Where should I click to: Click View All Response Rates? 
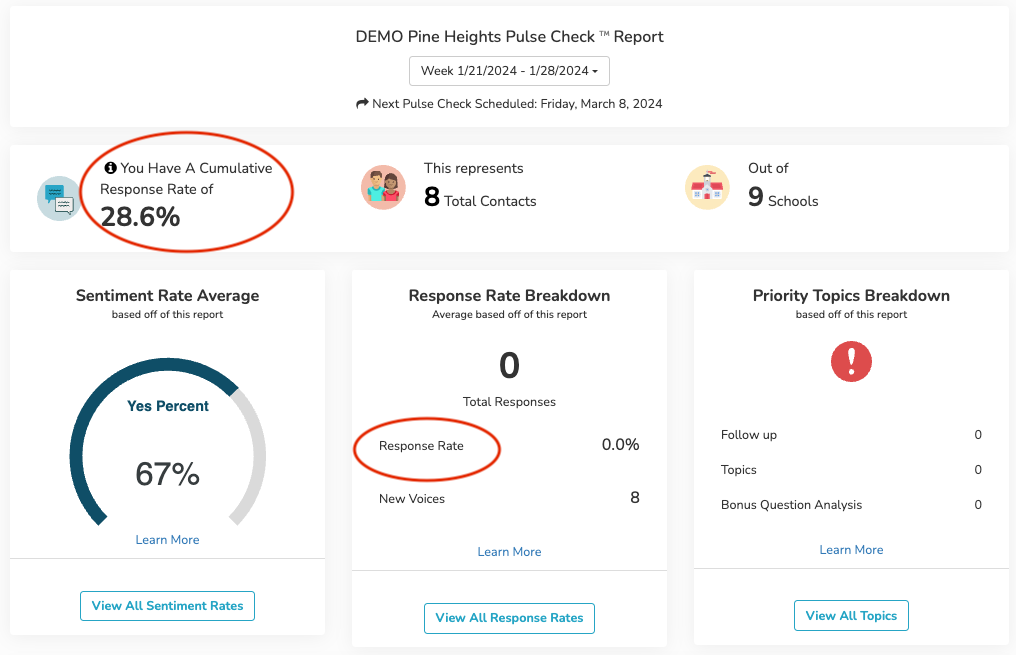coord(509,618)
